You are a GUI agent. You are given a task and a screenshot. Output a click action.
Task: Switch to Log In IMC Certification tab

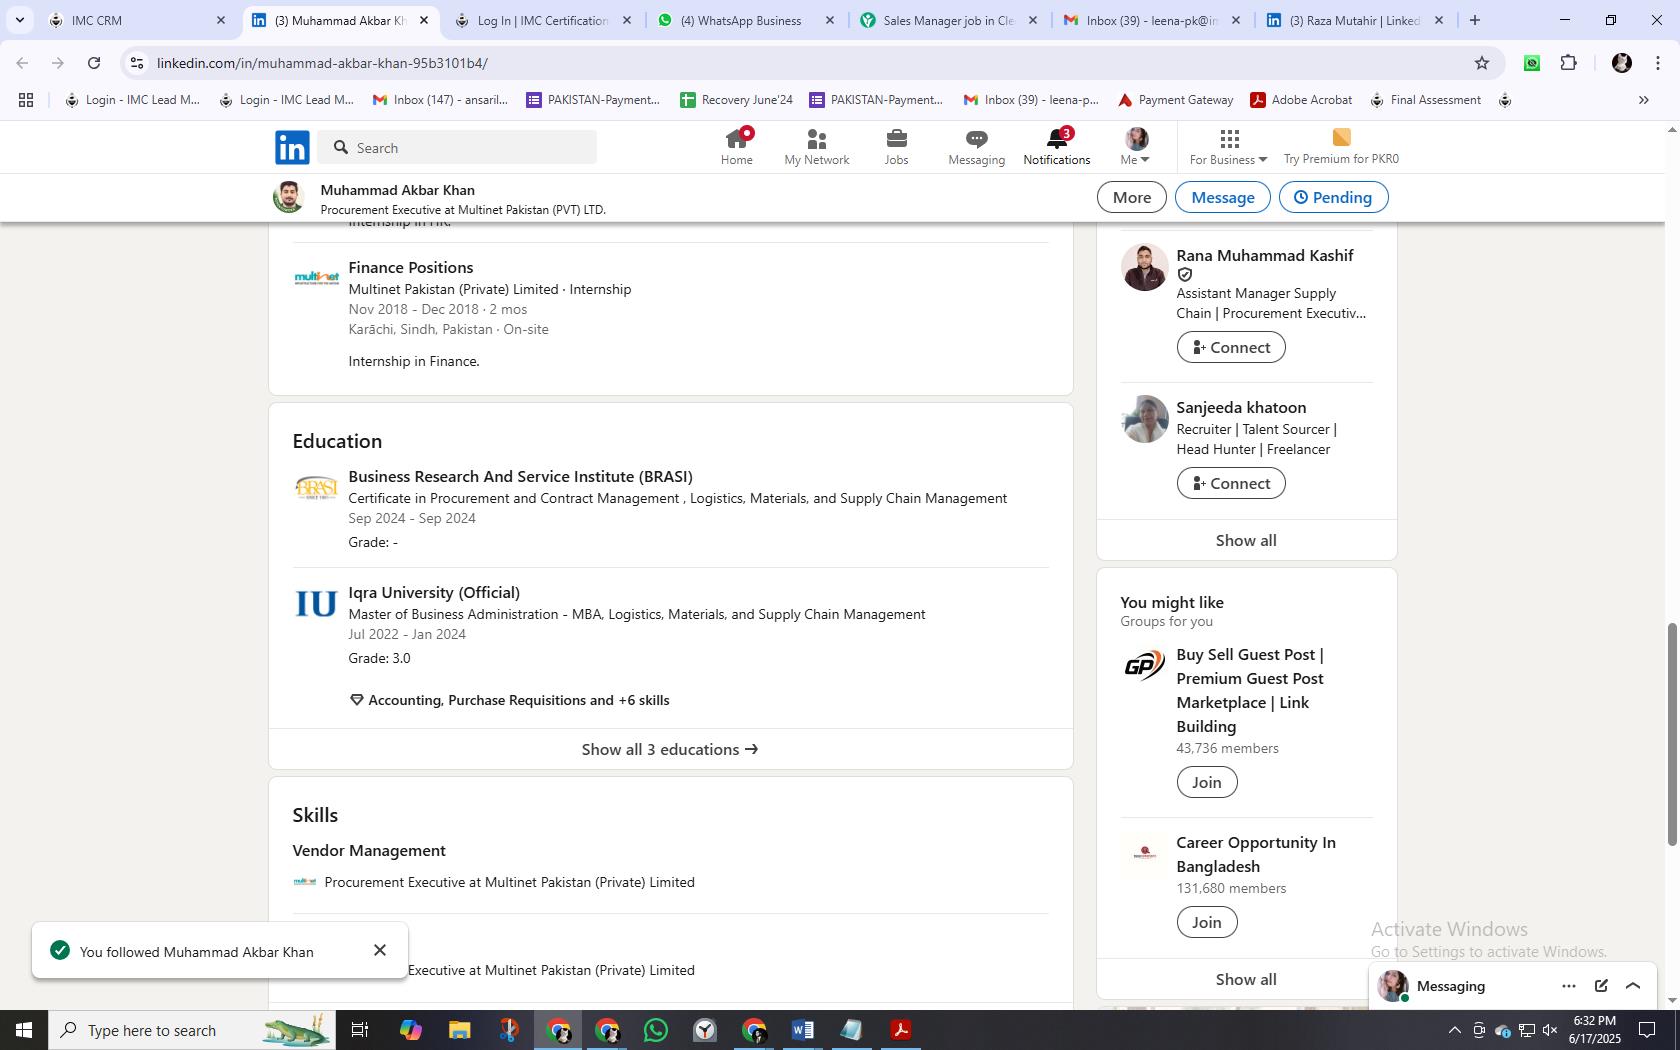pyautogui.click(x=542, y=20)
